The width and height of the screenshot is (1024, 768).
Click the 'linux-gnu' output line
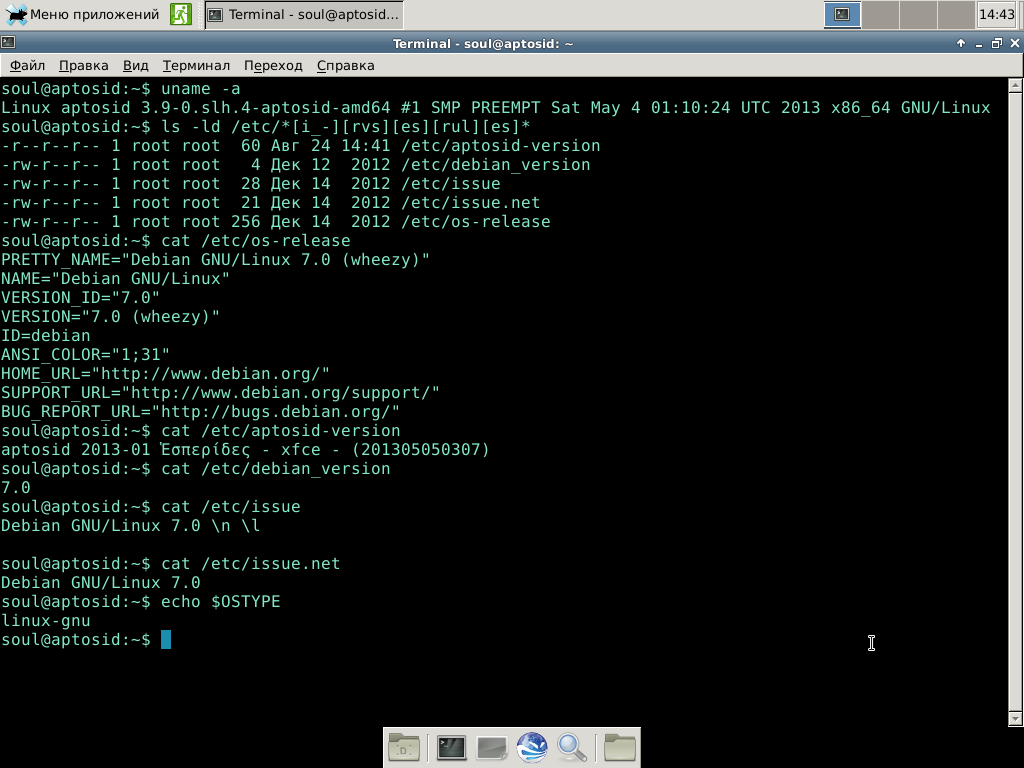tap(46, 620)
